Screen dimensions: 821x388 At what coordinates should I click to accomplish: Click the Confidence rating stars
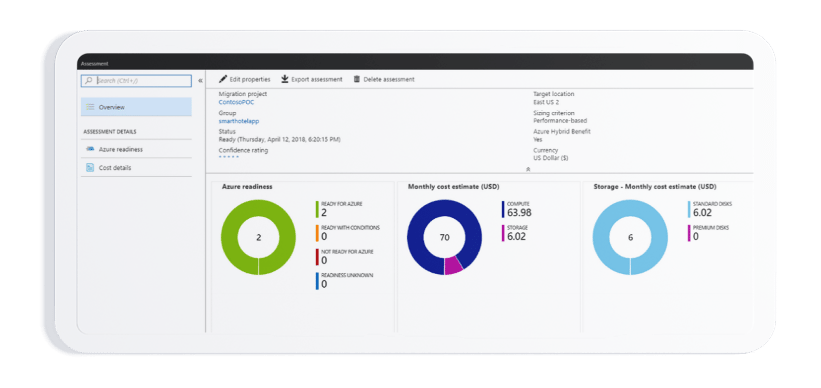[229, 157]
